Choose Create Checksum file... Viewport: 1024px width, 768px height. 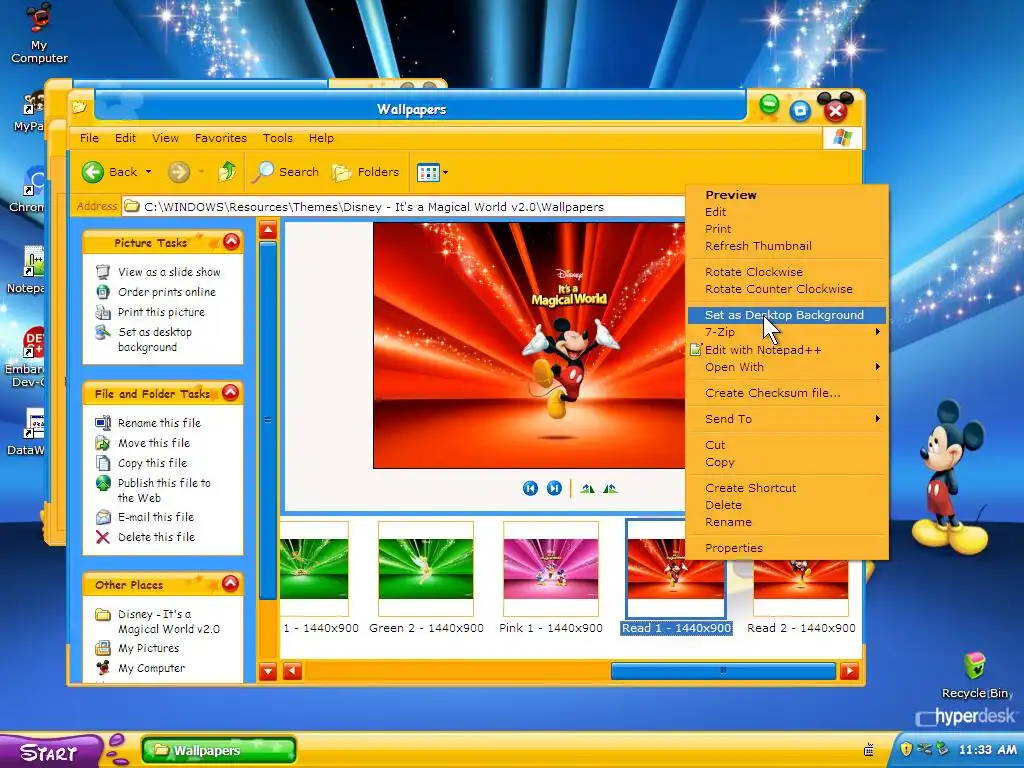coord(786,392)
